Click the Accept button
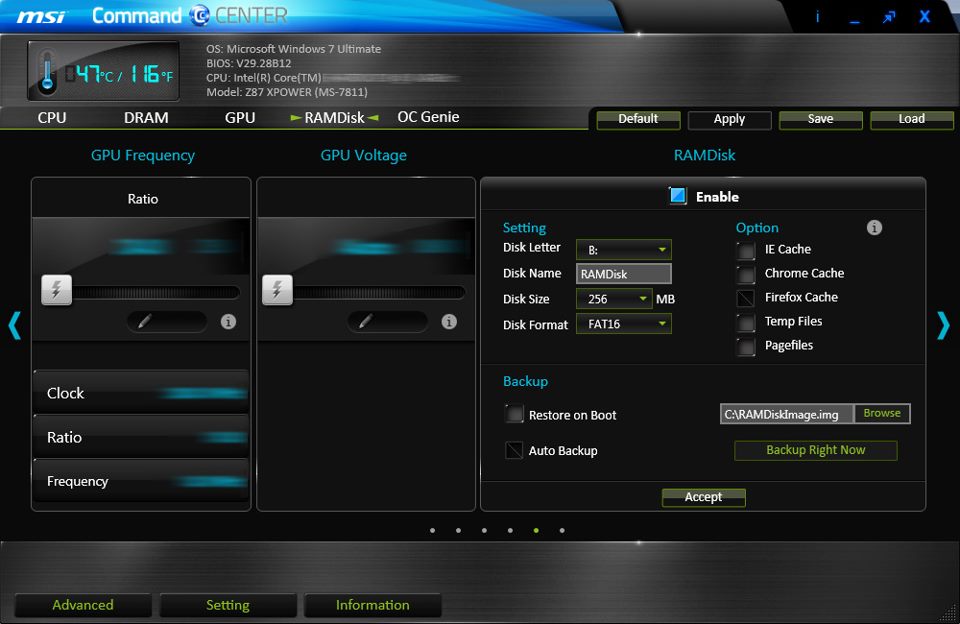The image size is (960, 624). [703, 497]
